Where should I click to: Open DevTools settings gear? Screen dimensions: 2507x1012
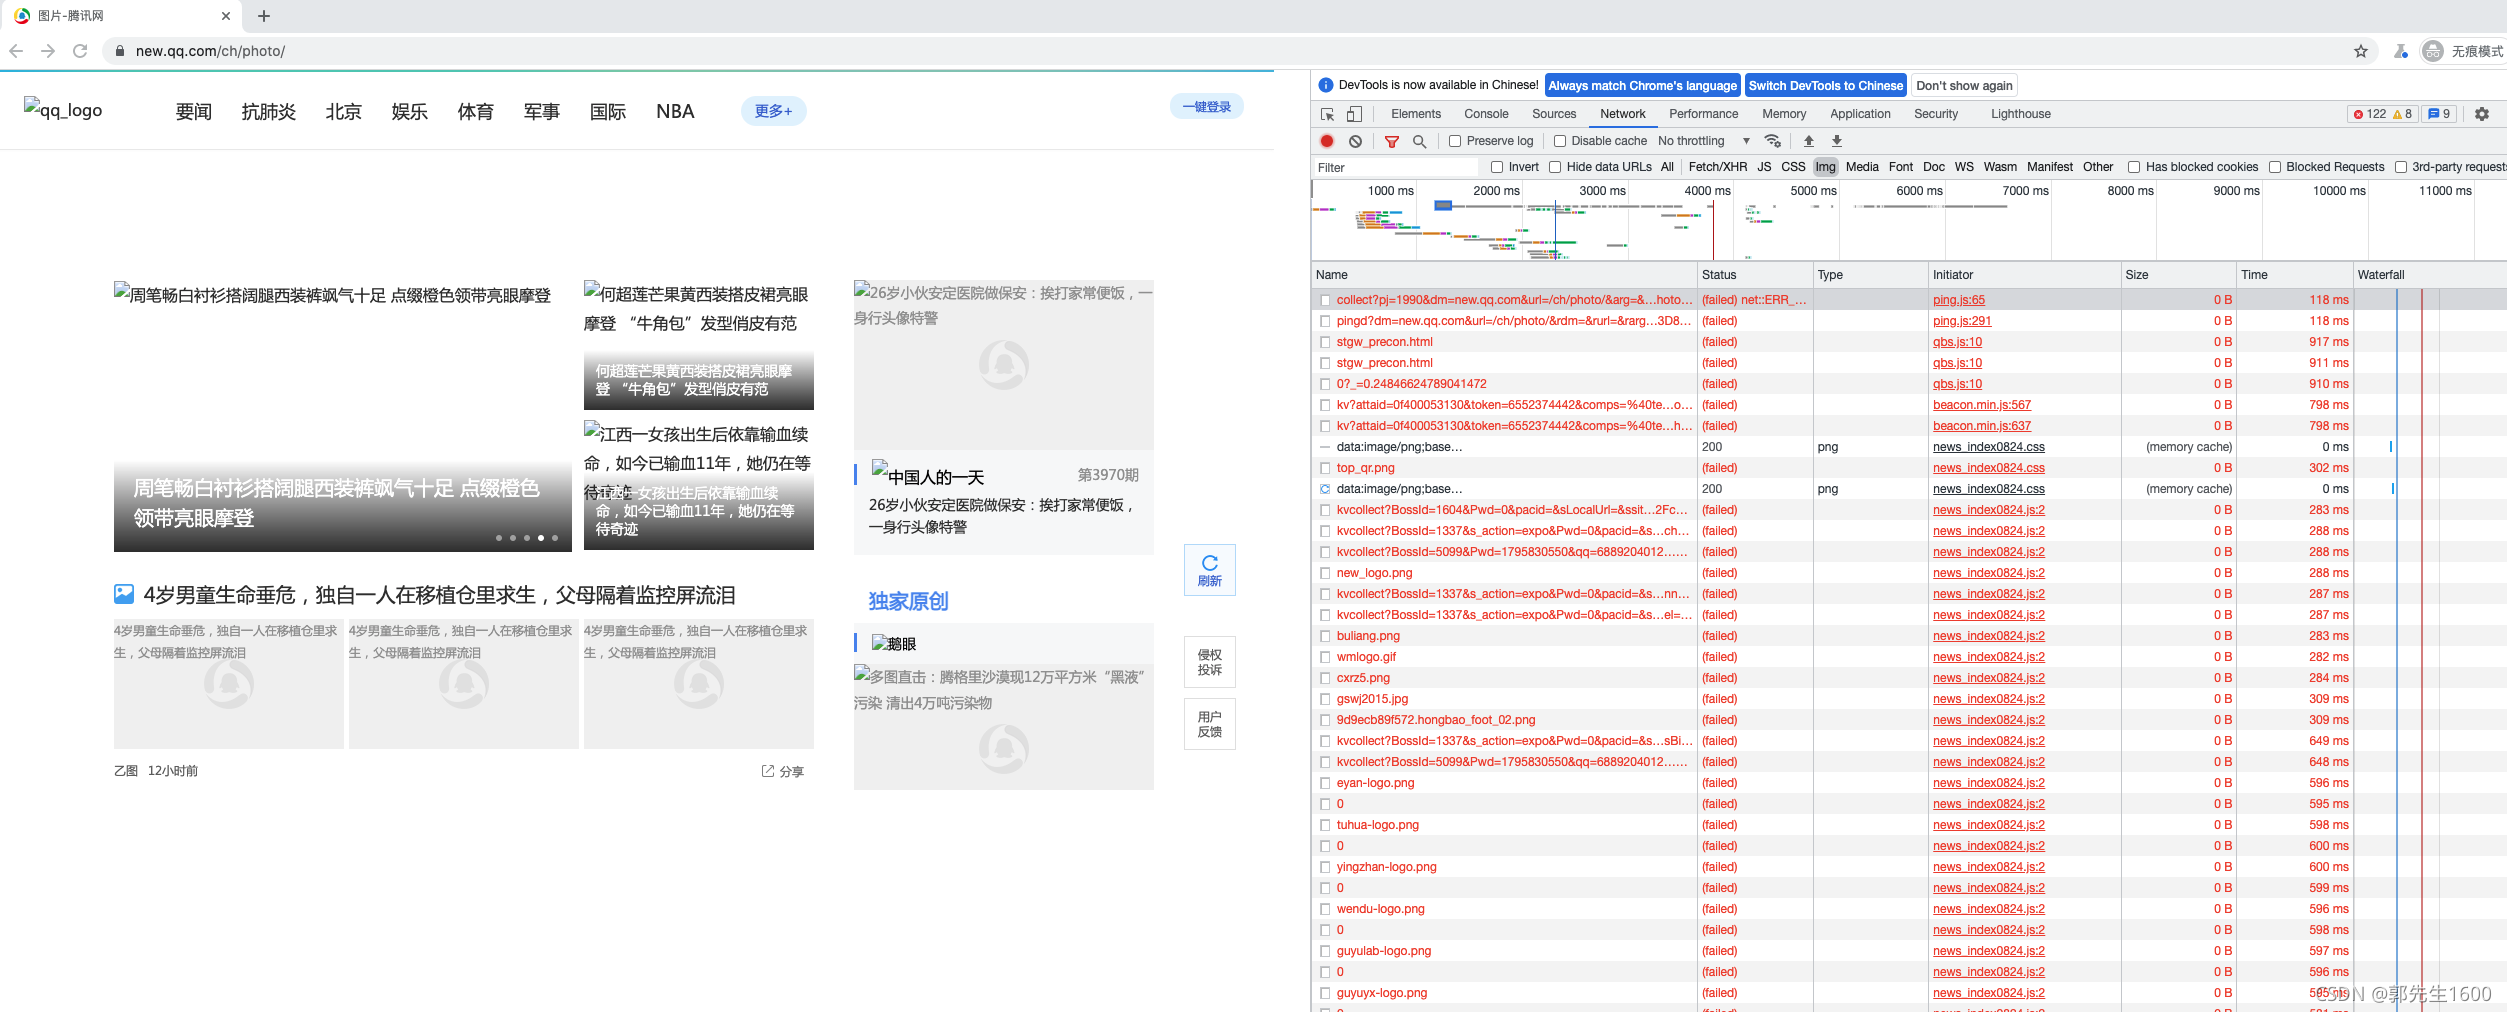[x=2482, y=114]
